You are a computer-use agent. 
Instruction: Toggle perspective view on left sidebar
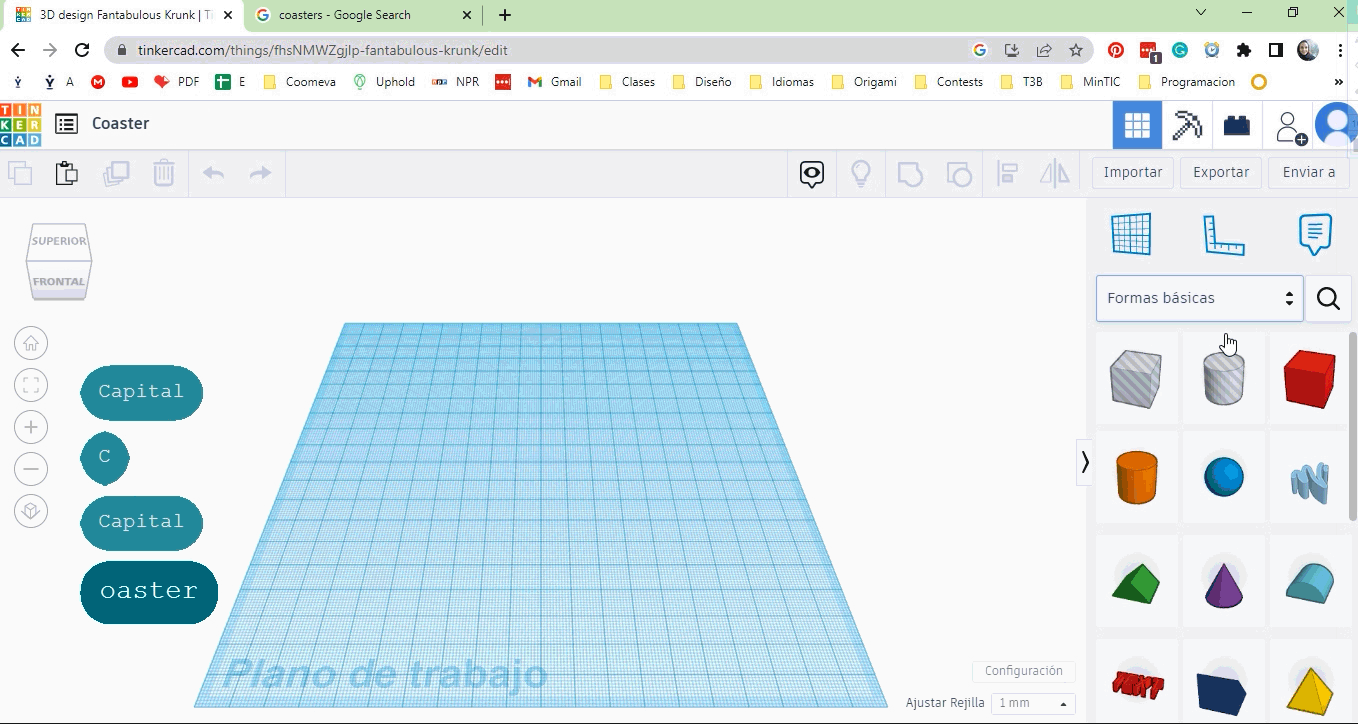[31, 511]
